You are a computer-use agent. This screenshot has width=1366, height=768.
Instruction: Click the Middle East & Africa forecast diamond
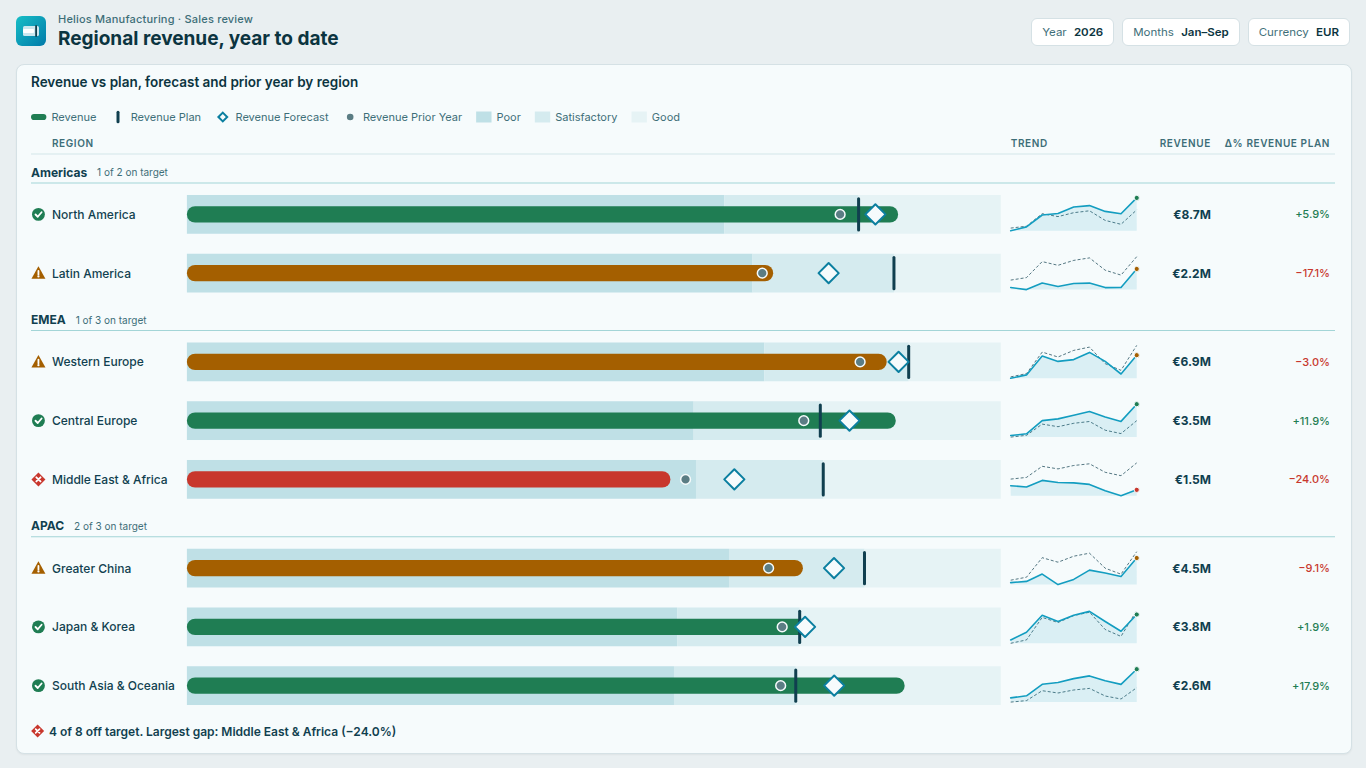[734, 480]
